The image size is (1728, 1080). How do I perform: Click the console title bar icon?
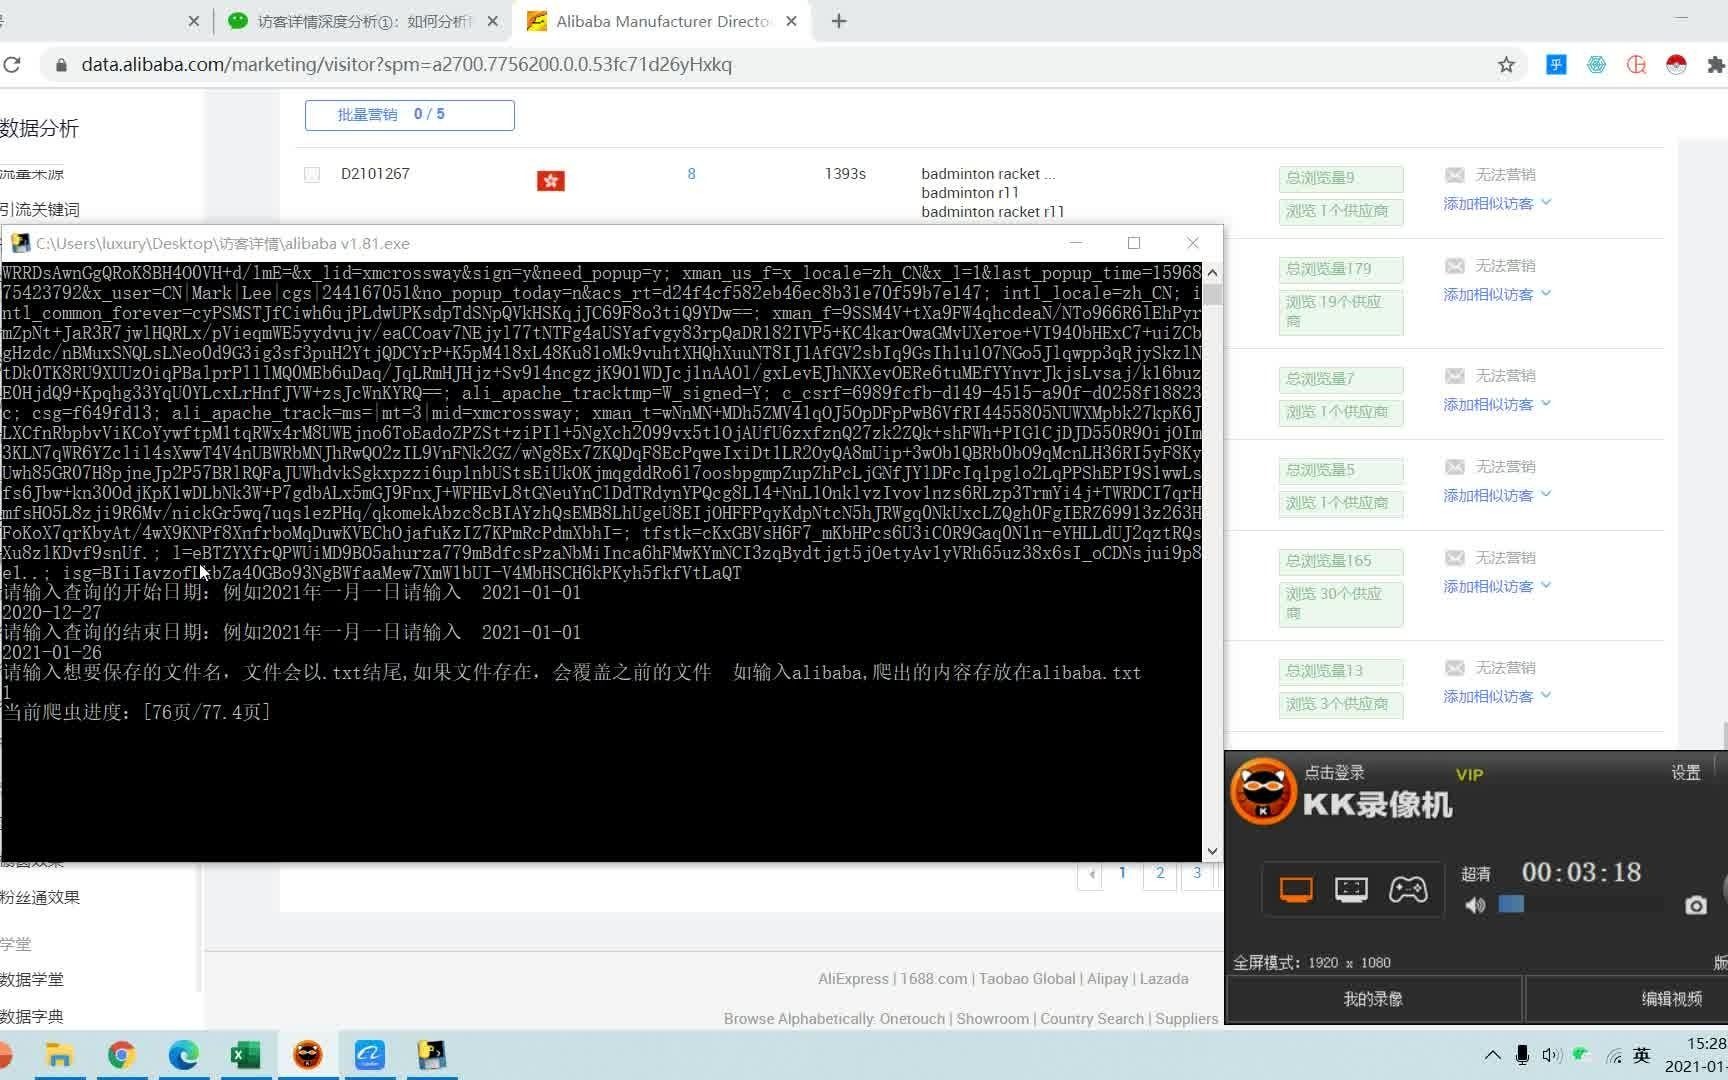coord(20,243)
